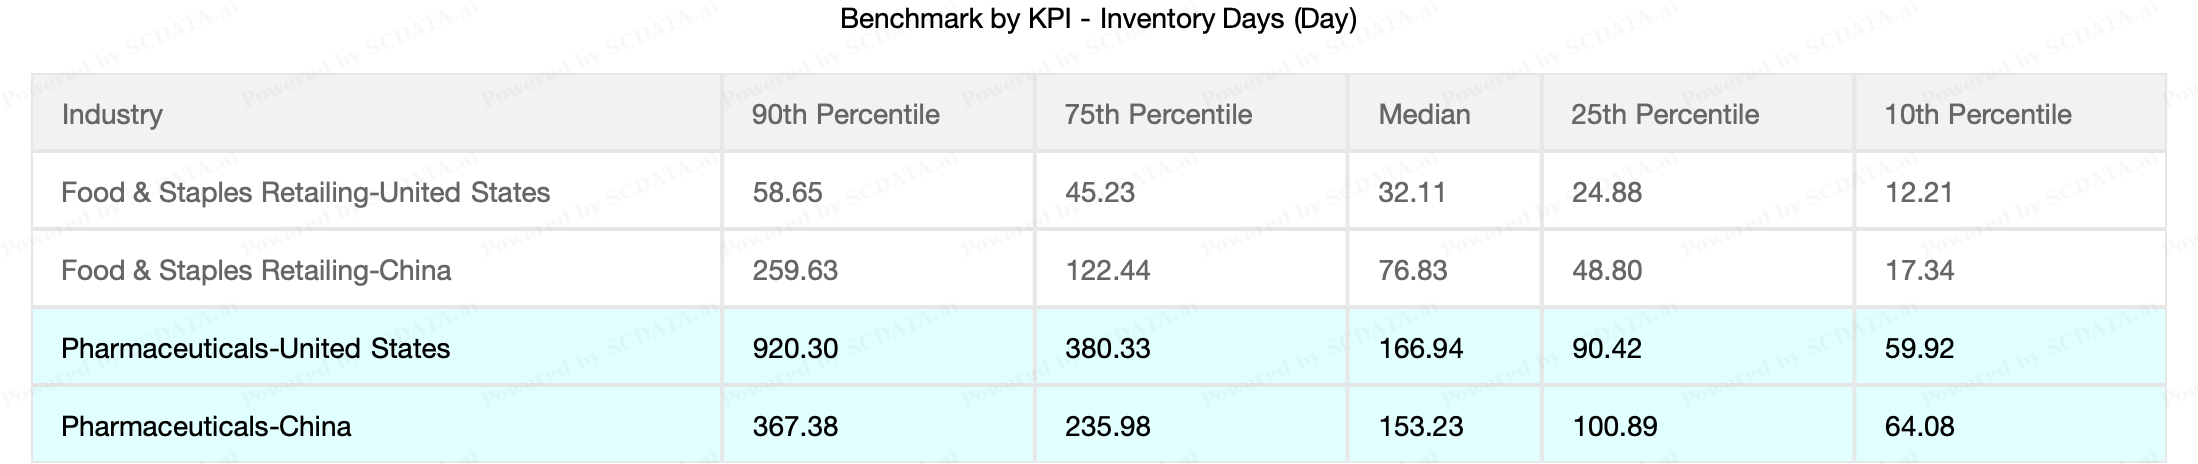This screenshot has height=464, width=2198.
Task: Select the Median column header
Action: click(x=1424, y=114)
